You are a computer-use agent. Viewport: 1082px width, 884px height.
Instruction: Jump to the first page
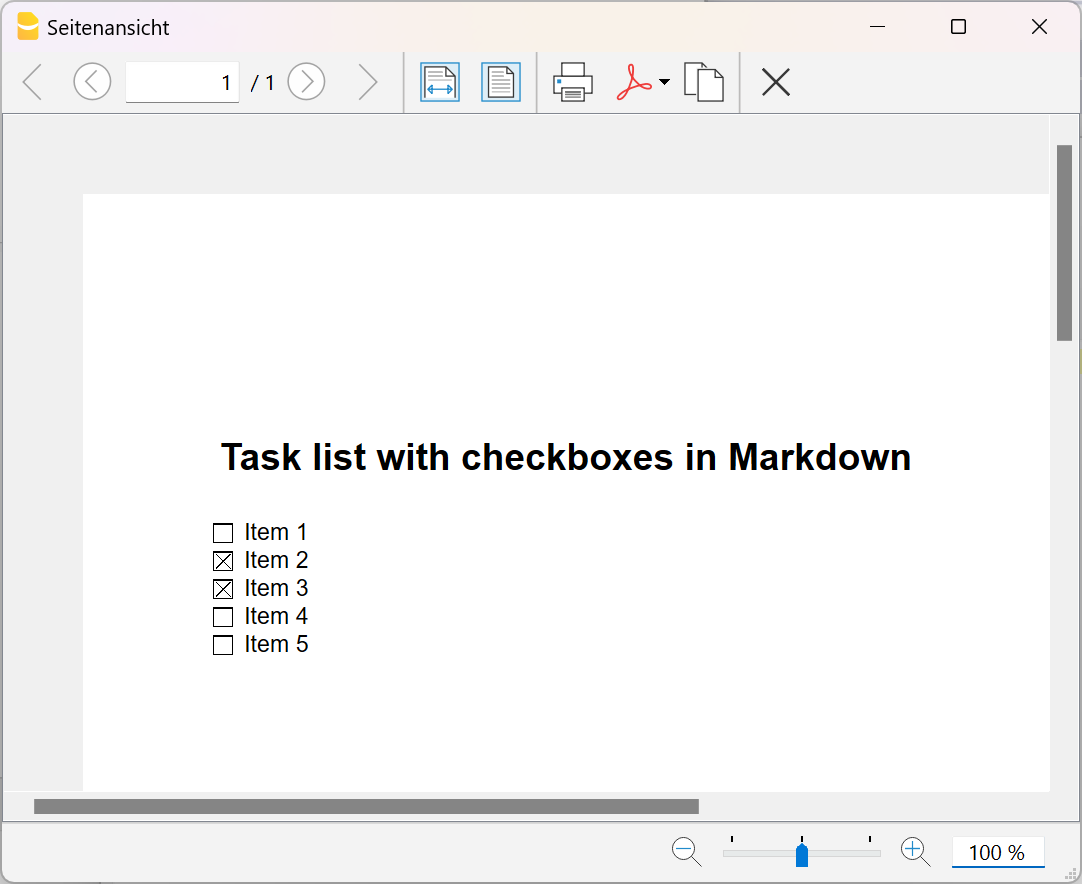[x=31, y=82]
